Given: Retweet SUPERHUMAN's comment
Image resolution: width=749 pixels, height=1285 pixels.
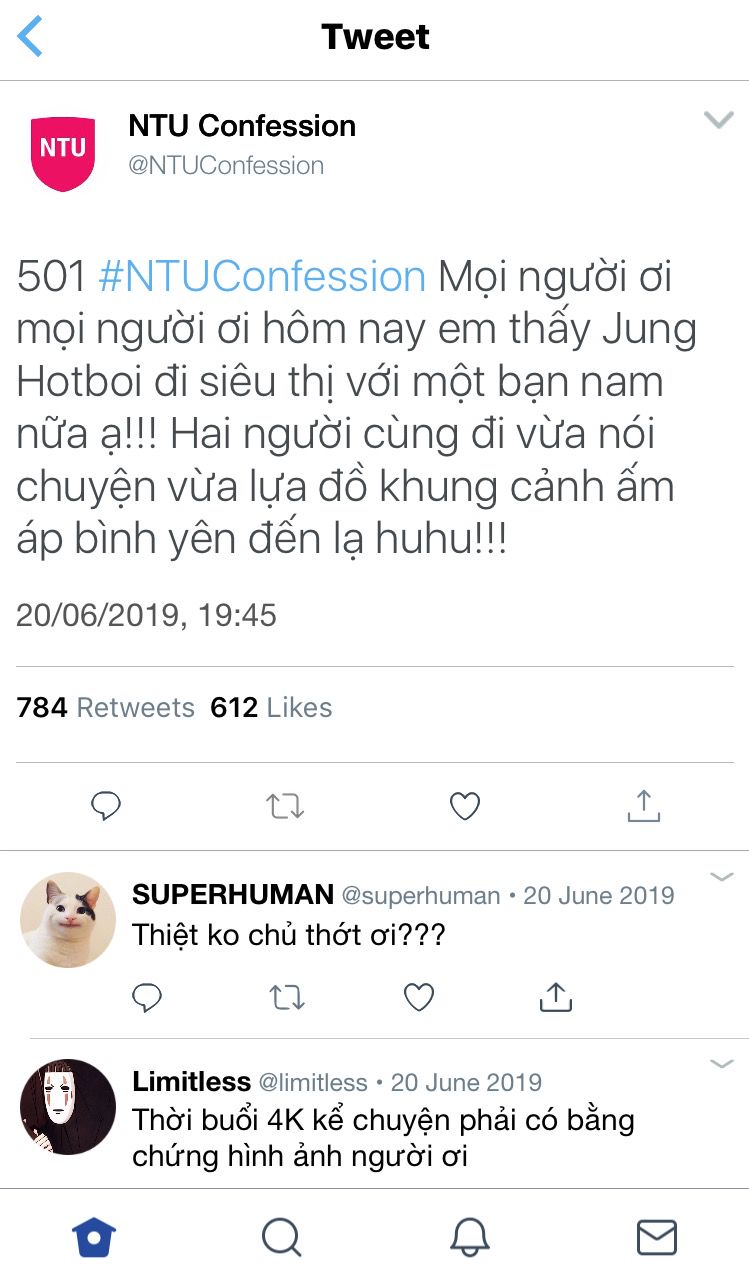Looking at the screenshot, I should [288, 997].
